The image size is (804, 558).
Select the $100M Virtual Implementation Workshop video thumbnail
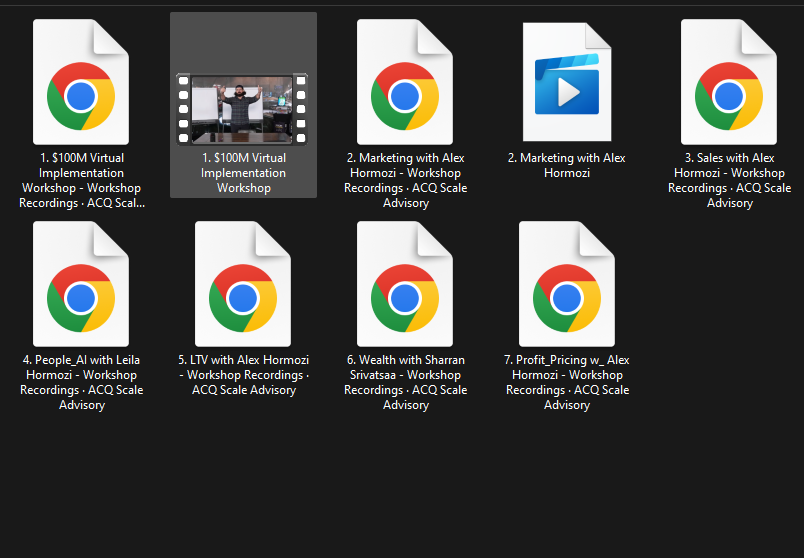(243, 104)
